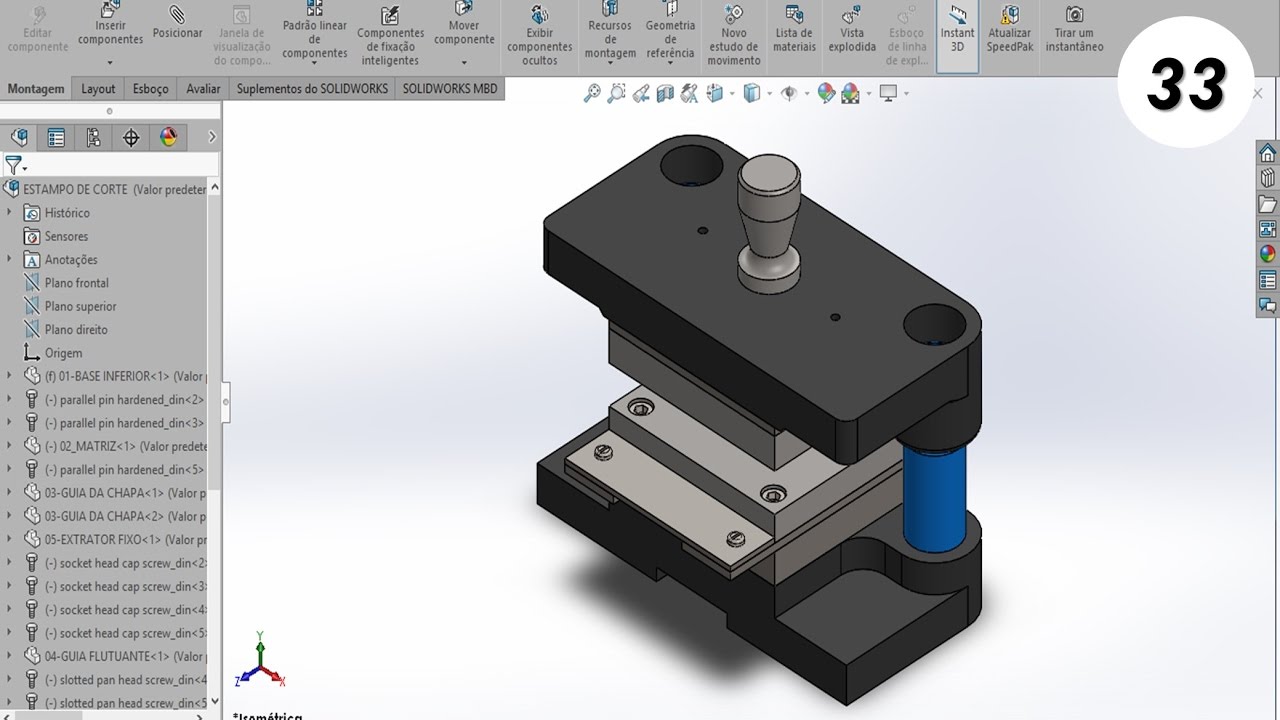The height and width of the screenshot is (720, 1280).
Task: Click the blue guide pin in the model
Action: 934,497
